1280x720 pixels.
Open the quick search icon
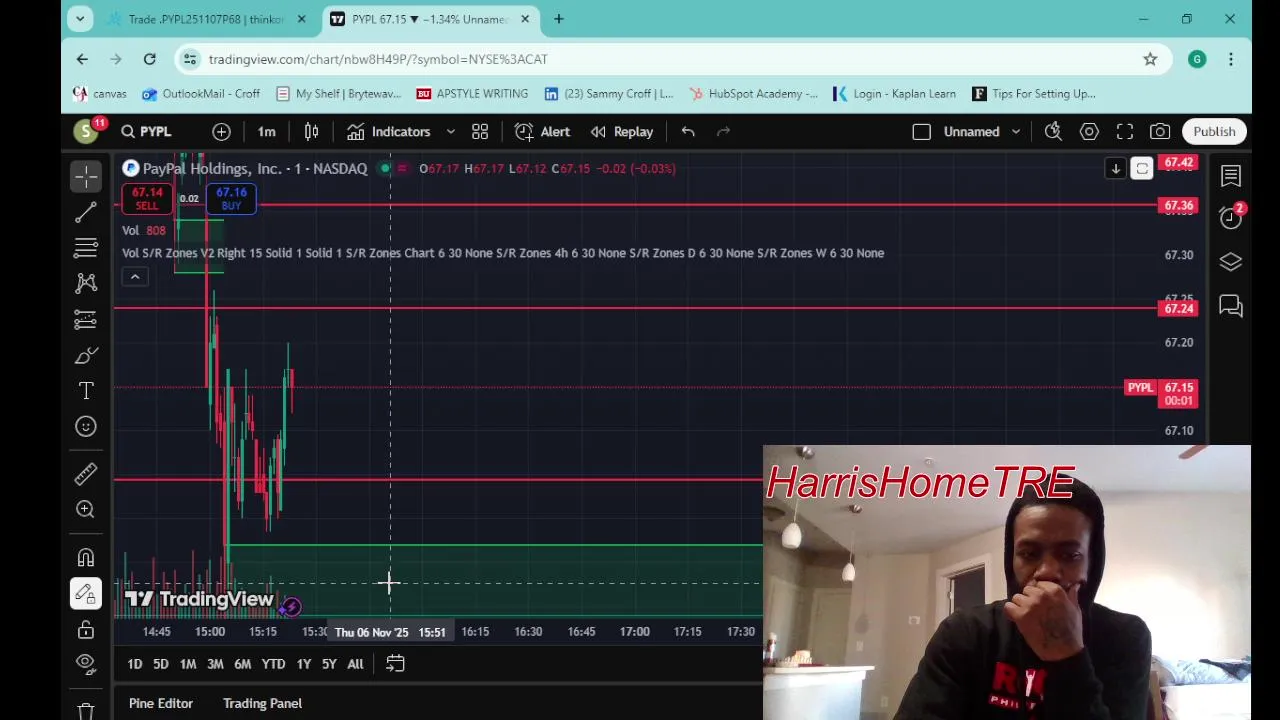[1053, 131]
